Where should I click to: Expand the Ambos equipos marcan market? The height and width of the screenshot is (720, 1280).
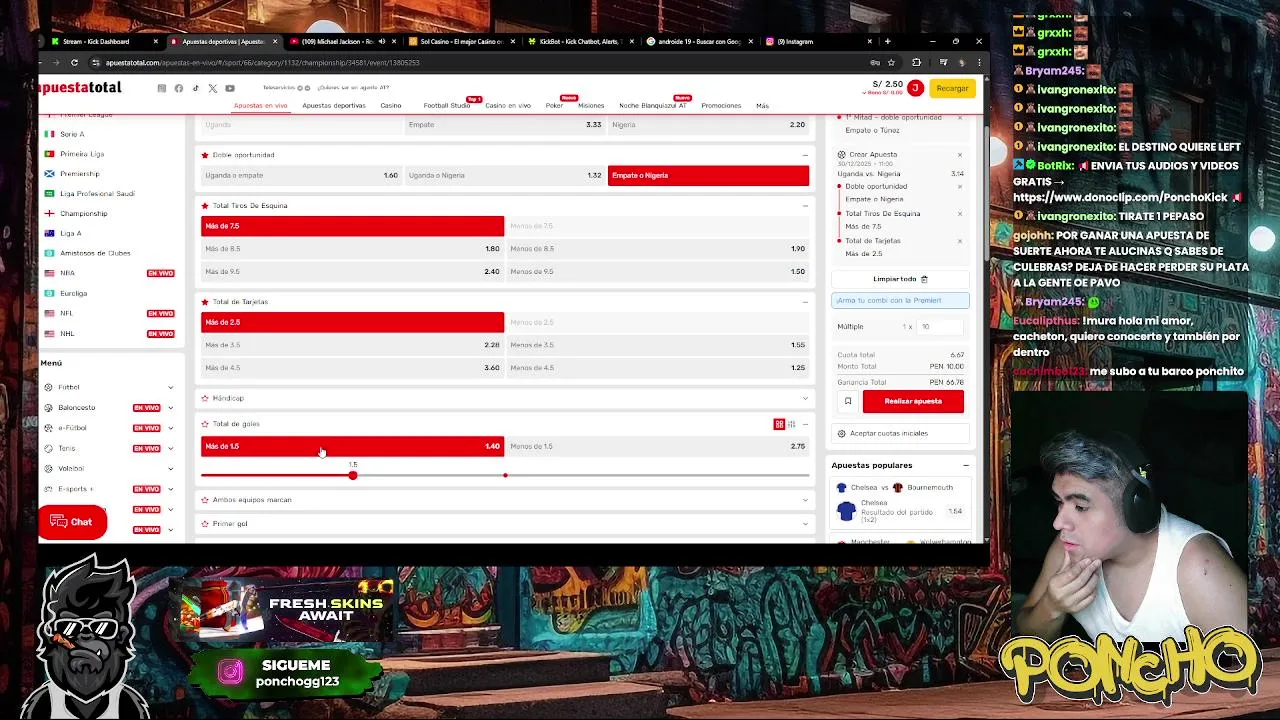(x=805, y=500)
